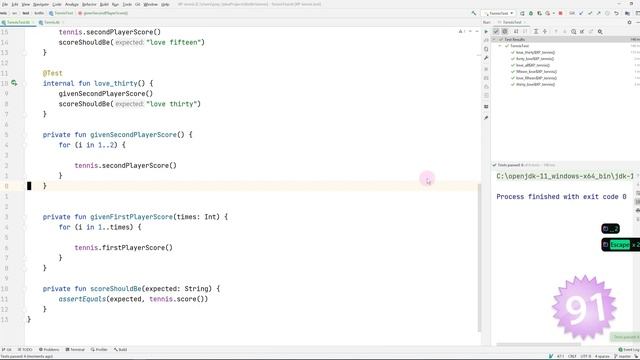Click the magnifier icon in test toolbar
The height and width of the screenshot is (360, 640).
600,31
